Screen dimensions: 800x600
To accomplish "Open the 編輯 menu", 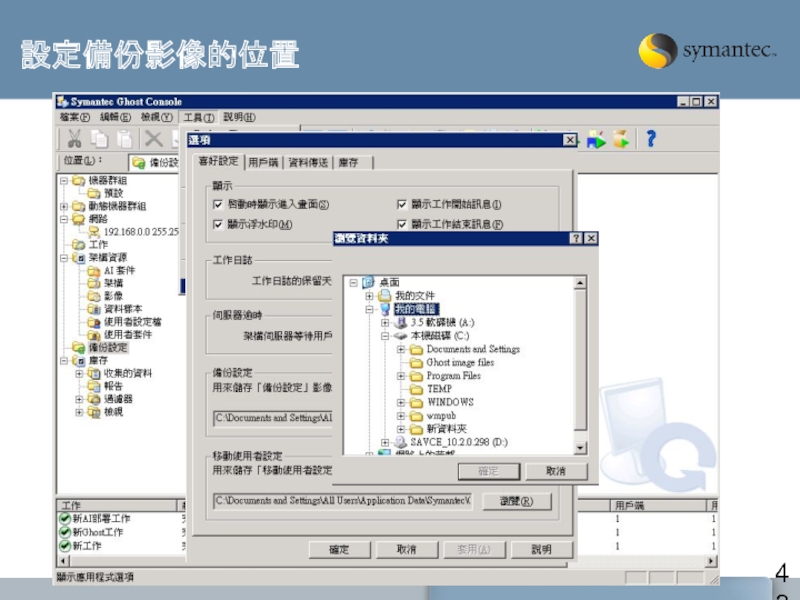I will pos(115,117).
